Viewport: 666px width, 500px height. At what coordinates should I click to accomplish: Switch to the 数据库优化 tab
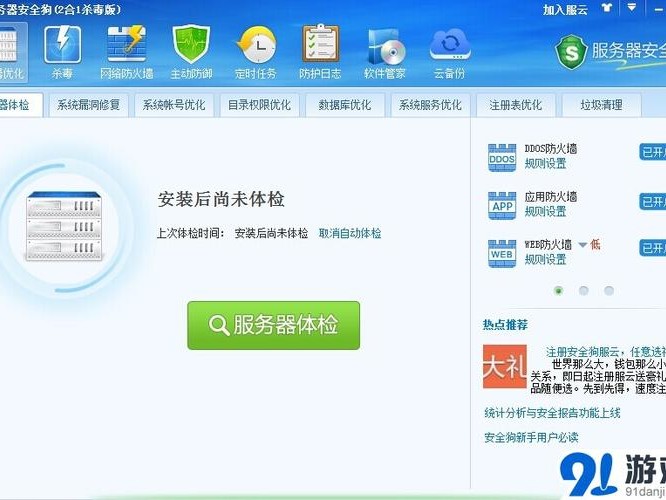point(345,105)
